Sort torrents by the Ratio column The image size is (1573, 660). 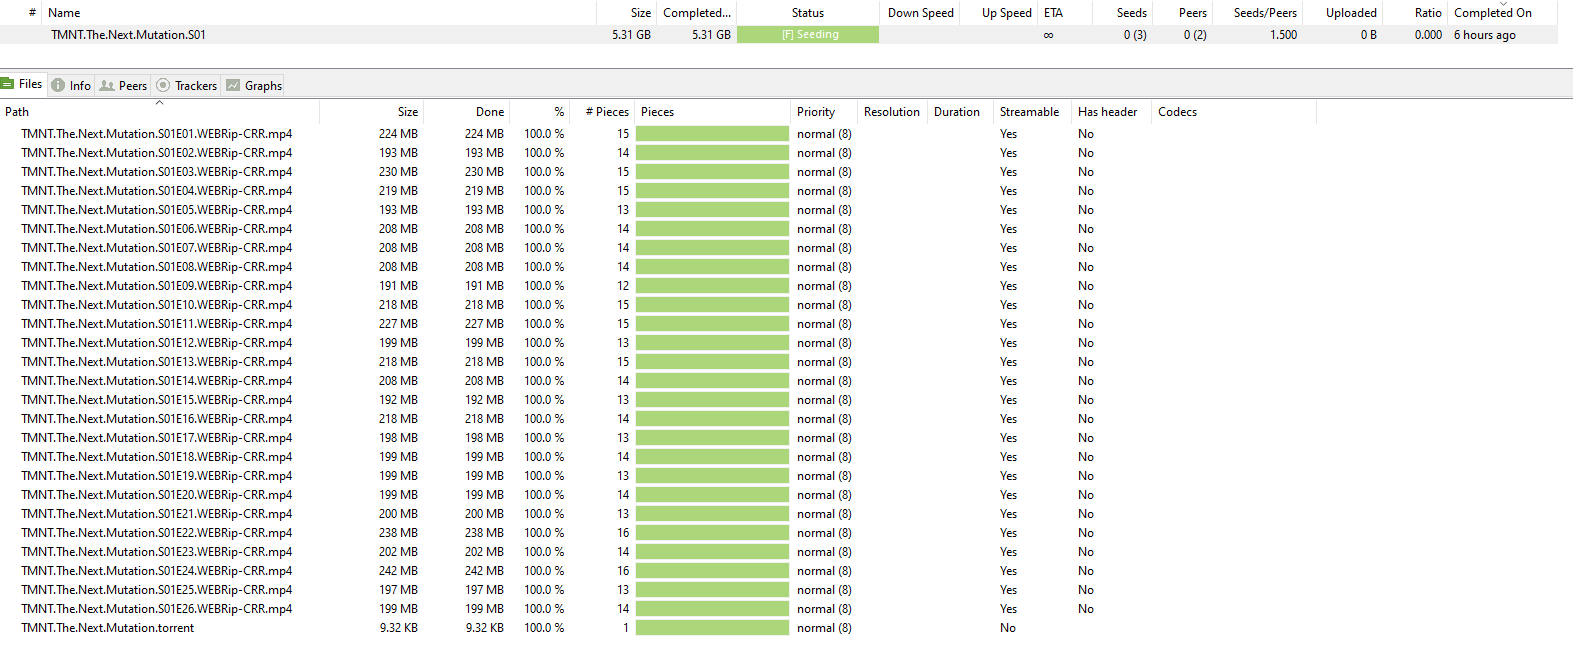pos(1427,13)
